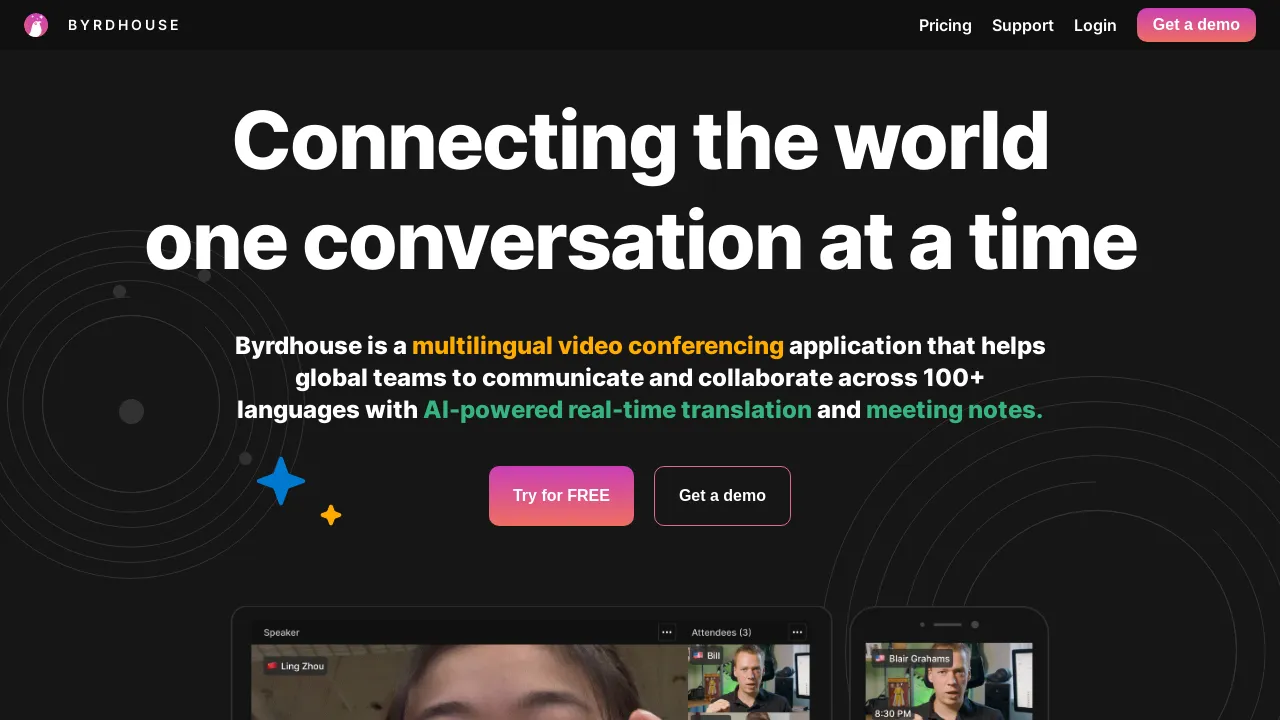Click the Byrdhouse bird logo icon
The height and width of the screenshot is (720, 1280).
click(x=36, y=25)
